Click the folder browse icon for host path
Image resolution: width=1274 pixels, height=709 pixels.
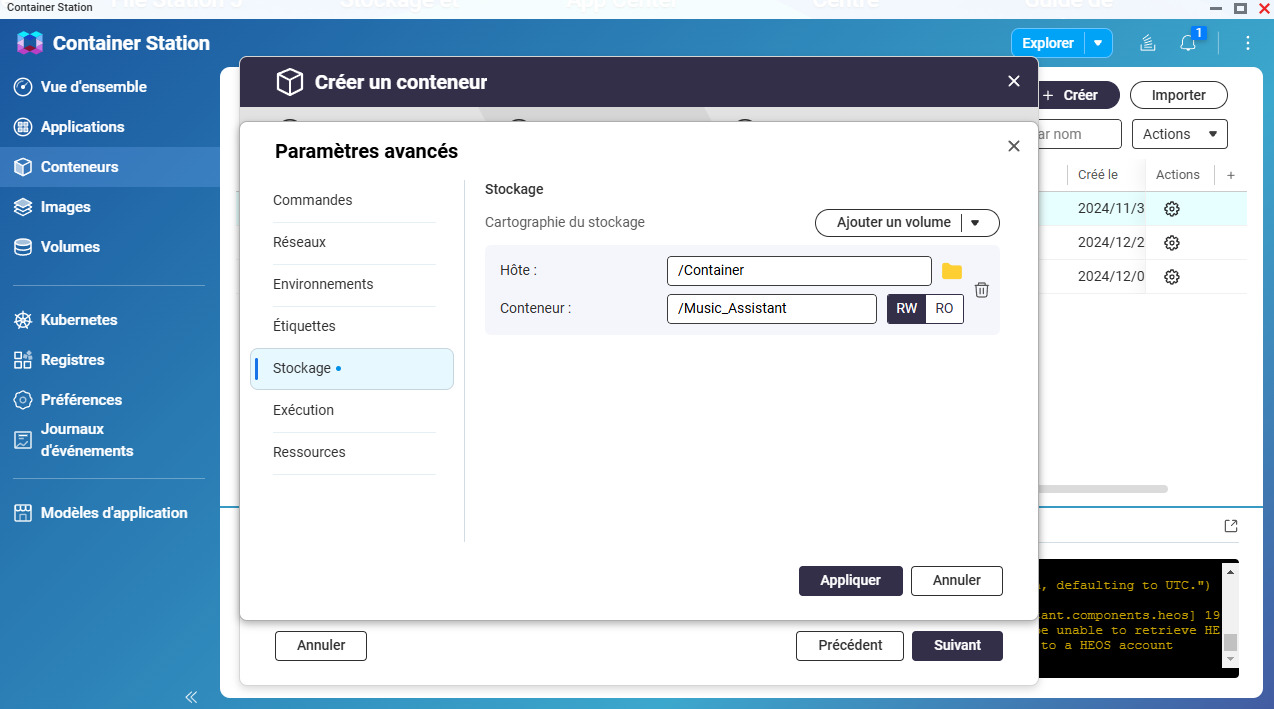(951, 271)
